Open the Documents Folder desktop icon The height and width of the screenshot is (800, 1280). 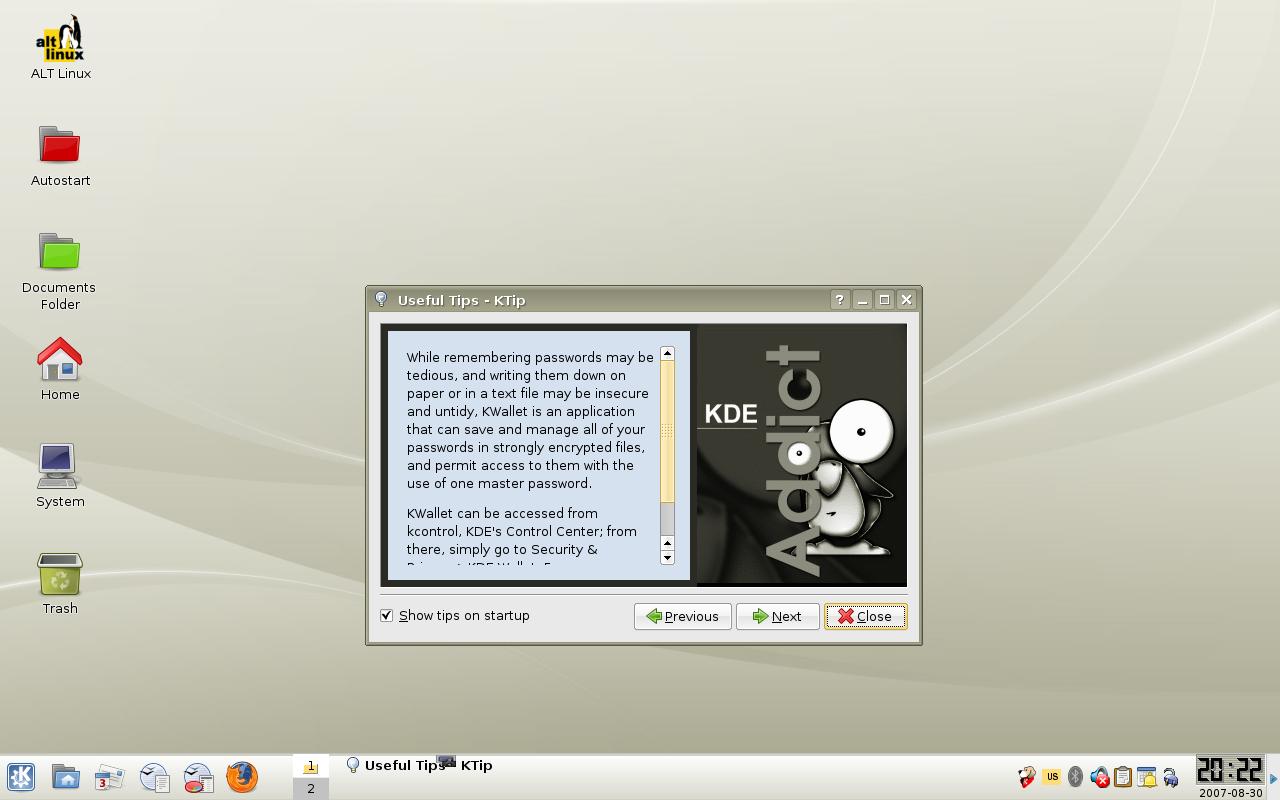coord(60,271)
